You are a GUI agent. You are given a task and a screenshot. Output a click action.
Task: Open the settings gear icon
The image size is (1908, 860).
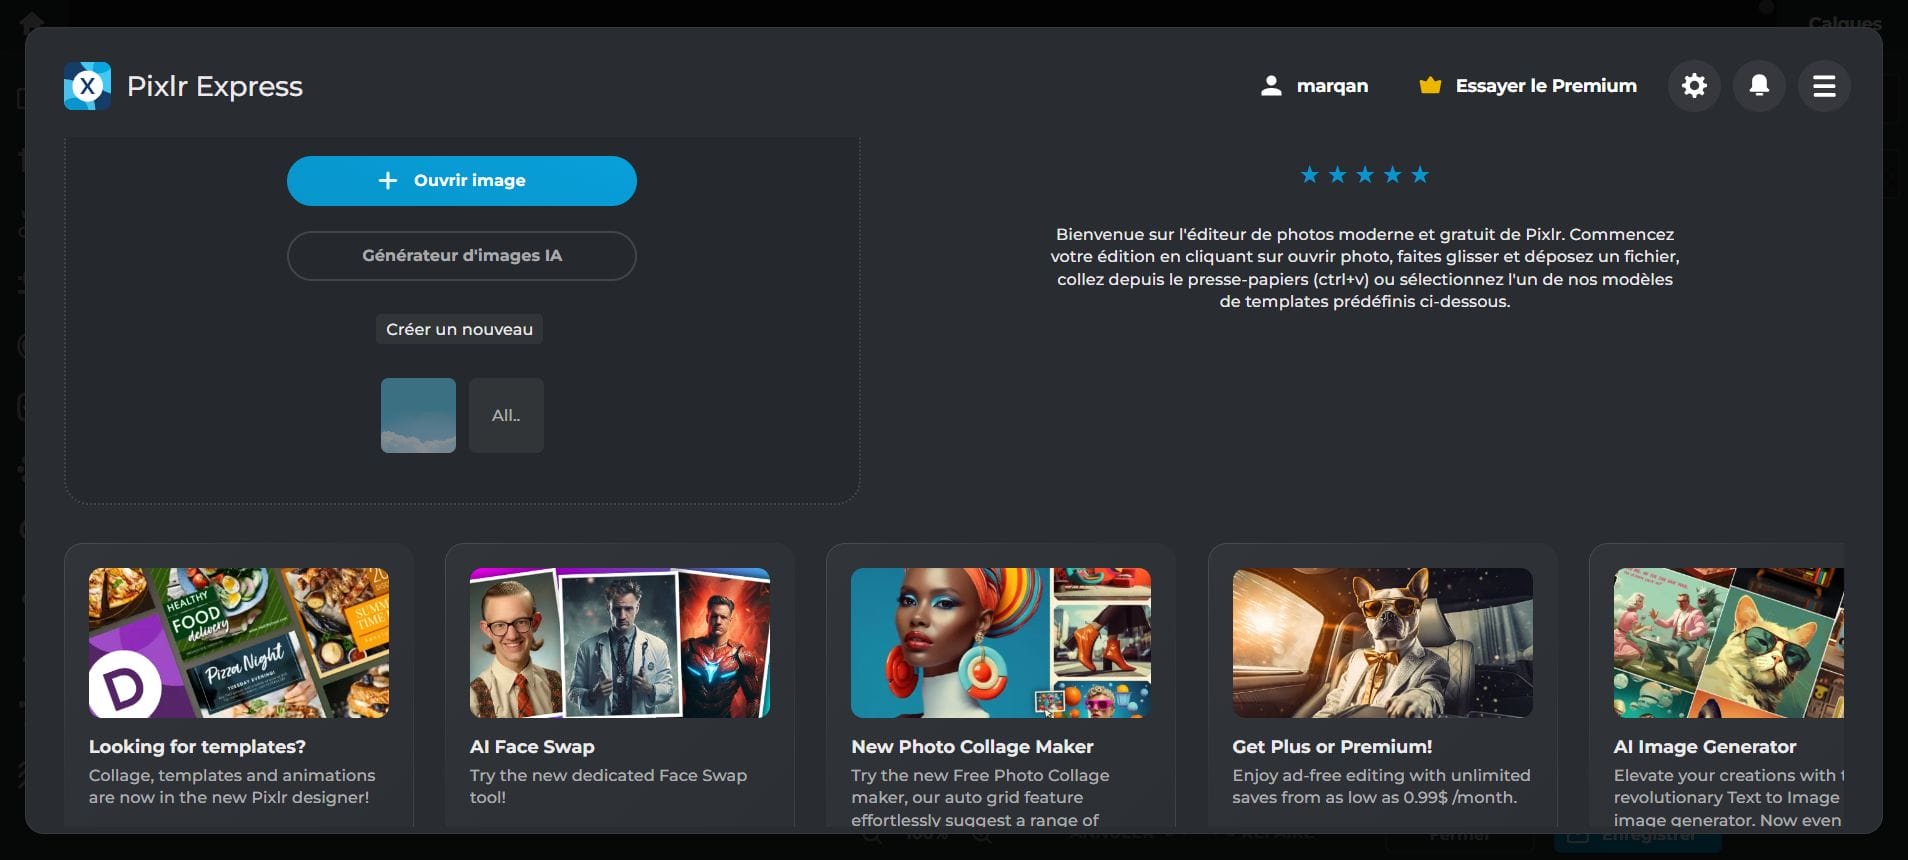click(x=1694, y=86)
